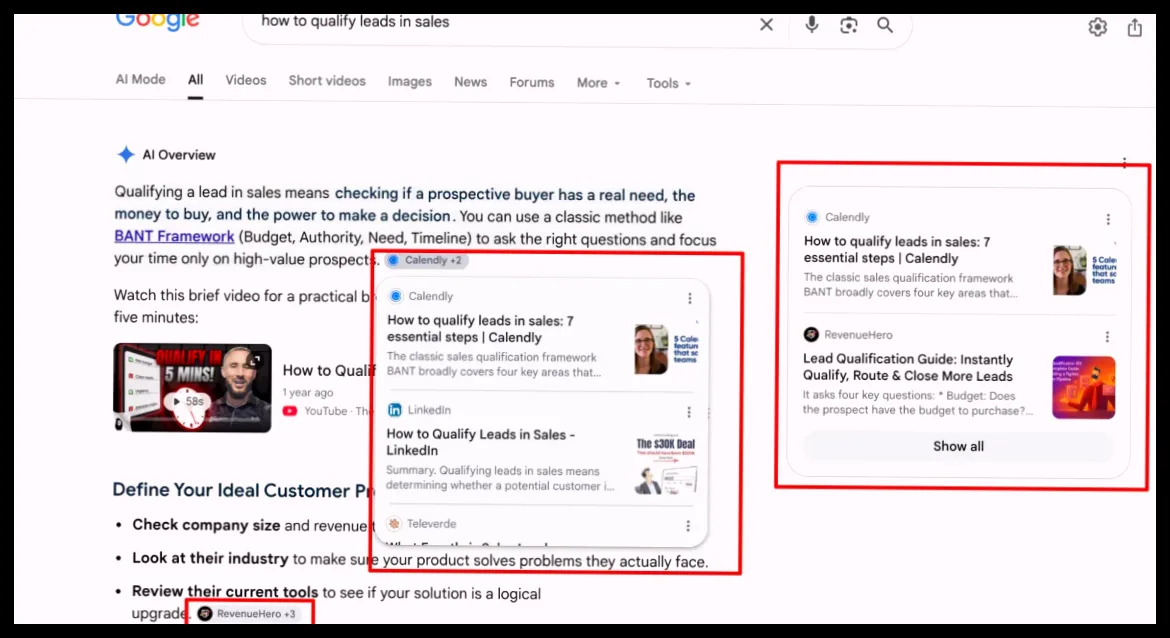Go to Google home via the logo
Image resolution: width=1170 pixels, height=638 pixels.
tap(157, 22)
